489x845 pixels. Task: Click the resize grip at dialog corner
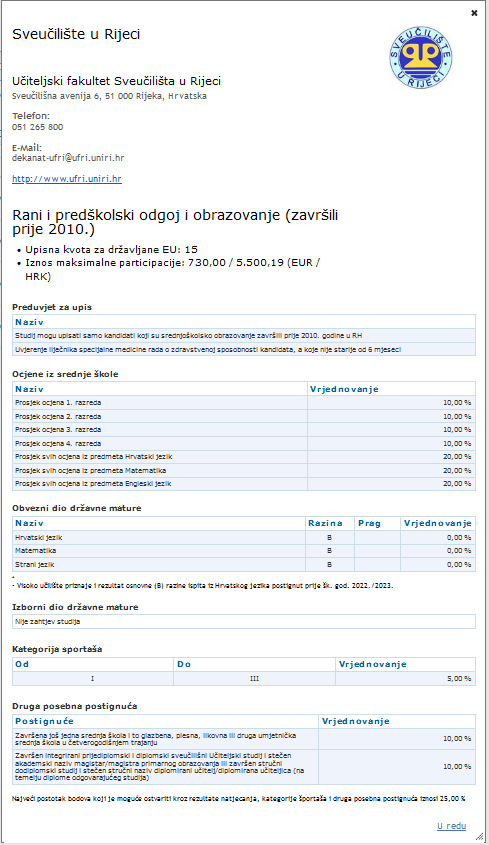pyautogui.click(x=480, y=836)
